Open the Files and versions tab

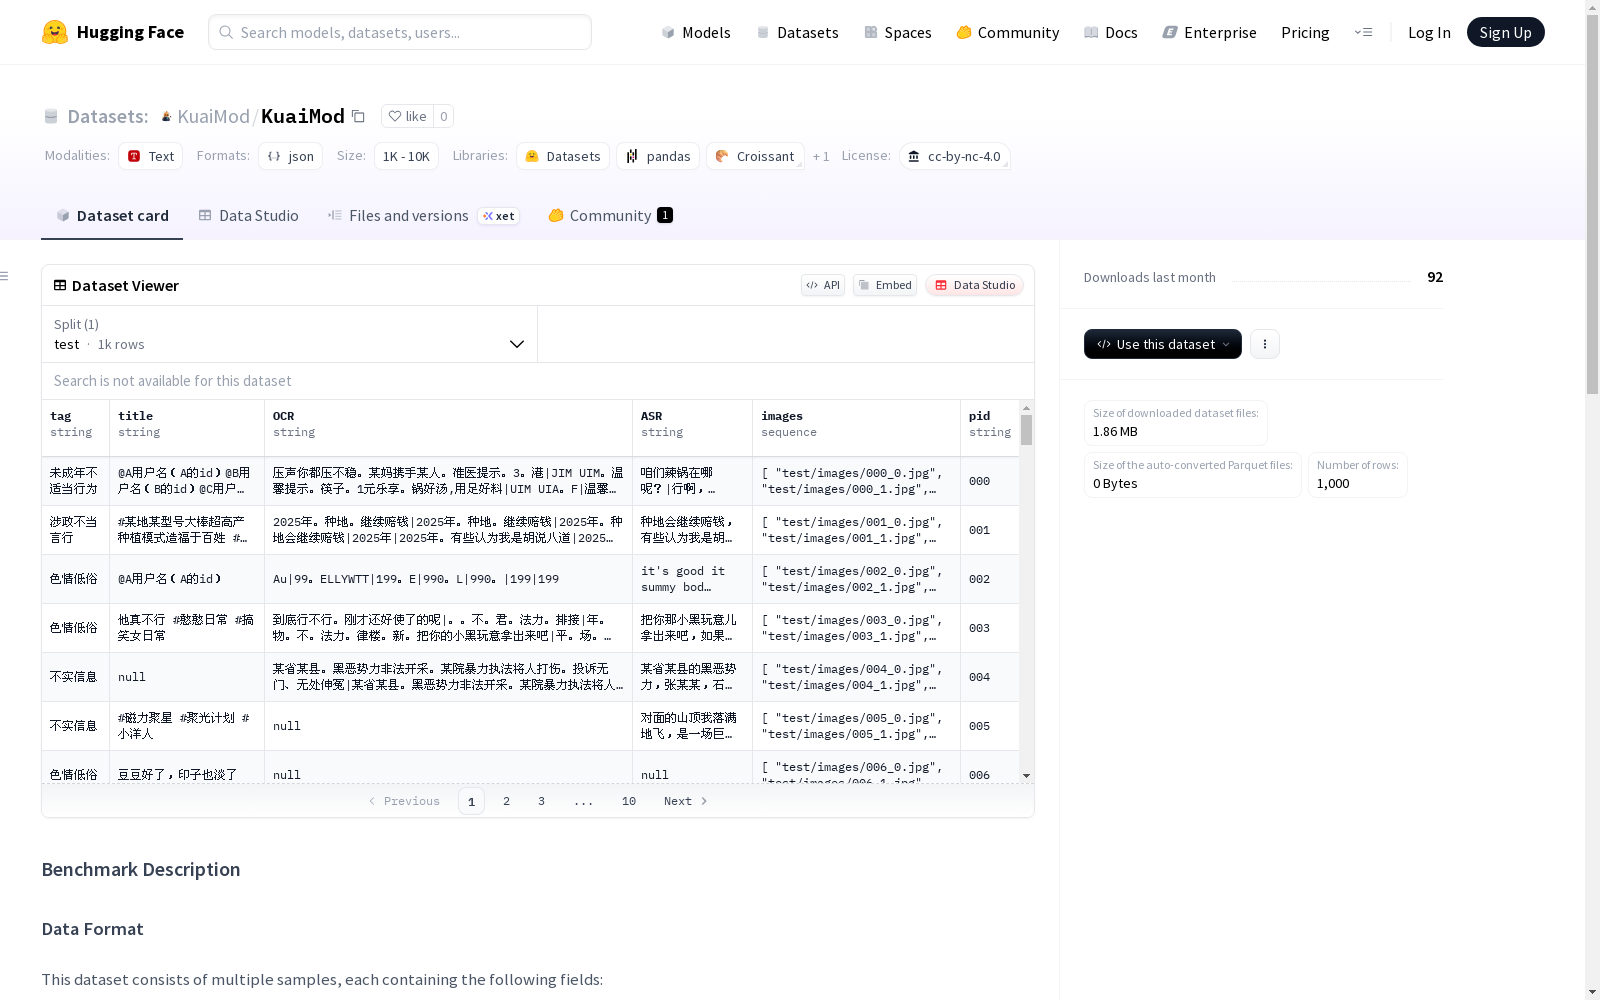[x=423, y=215]
